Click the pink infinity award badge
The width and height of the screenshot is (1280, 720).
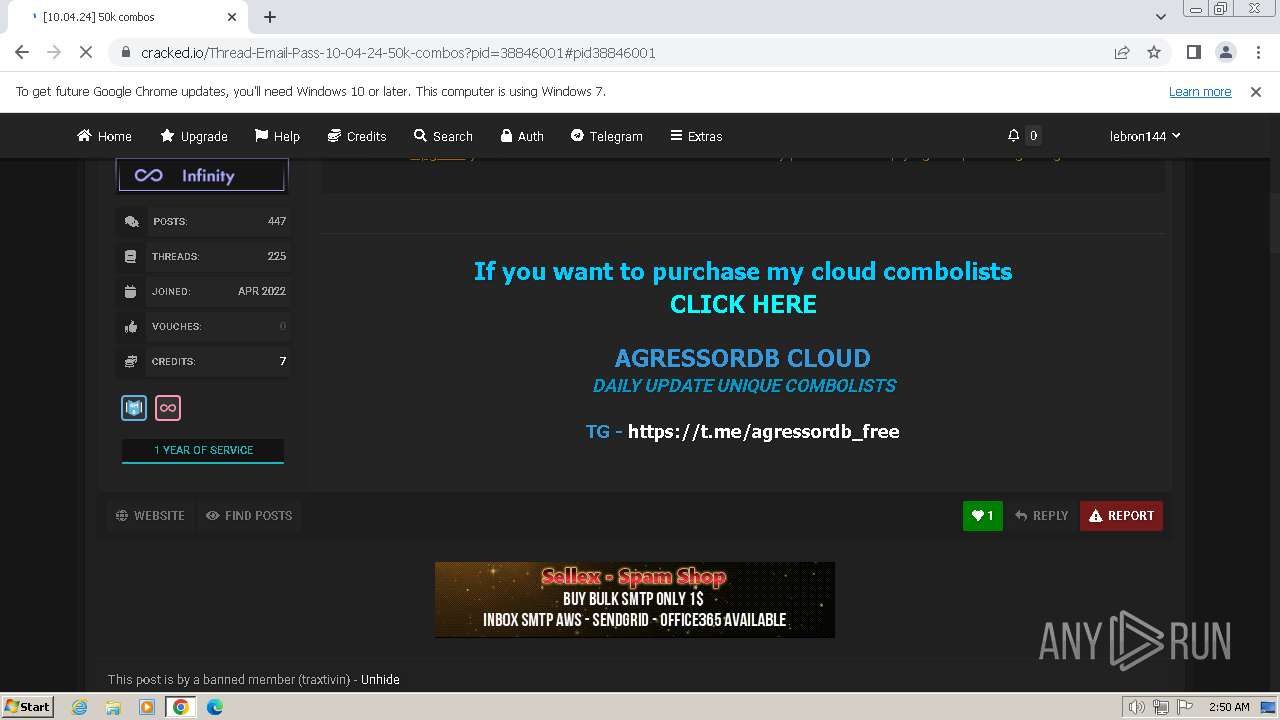pos(168,408)
